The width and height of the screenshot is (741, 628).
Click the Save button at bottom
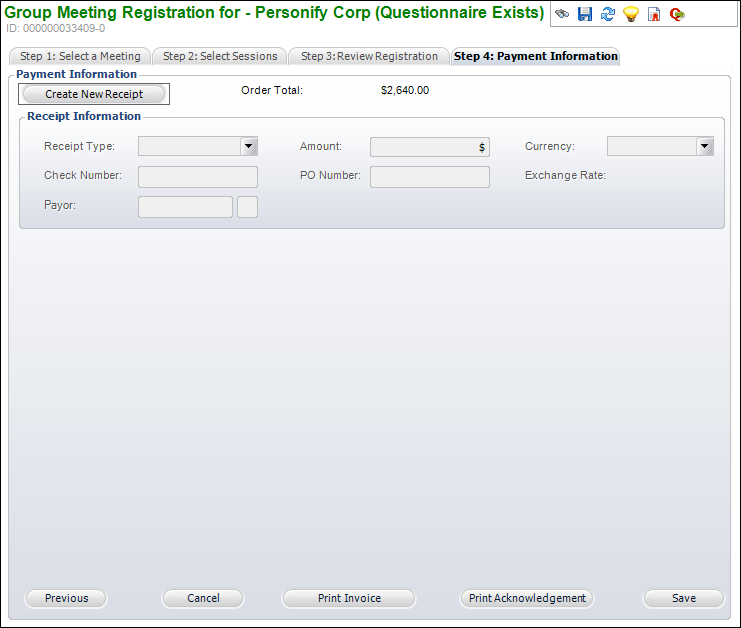[684, 598]
